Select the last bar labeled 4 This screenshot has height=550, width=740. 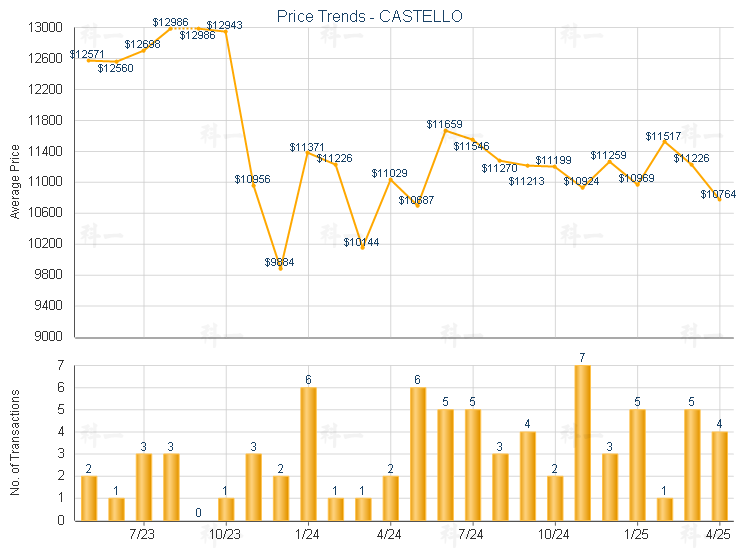tap(719, 476)
